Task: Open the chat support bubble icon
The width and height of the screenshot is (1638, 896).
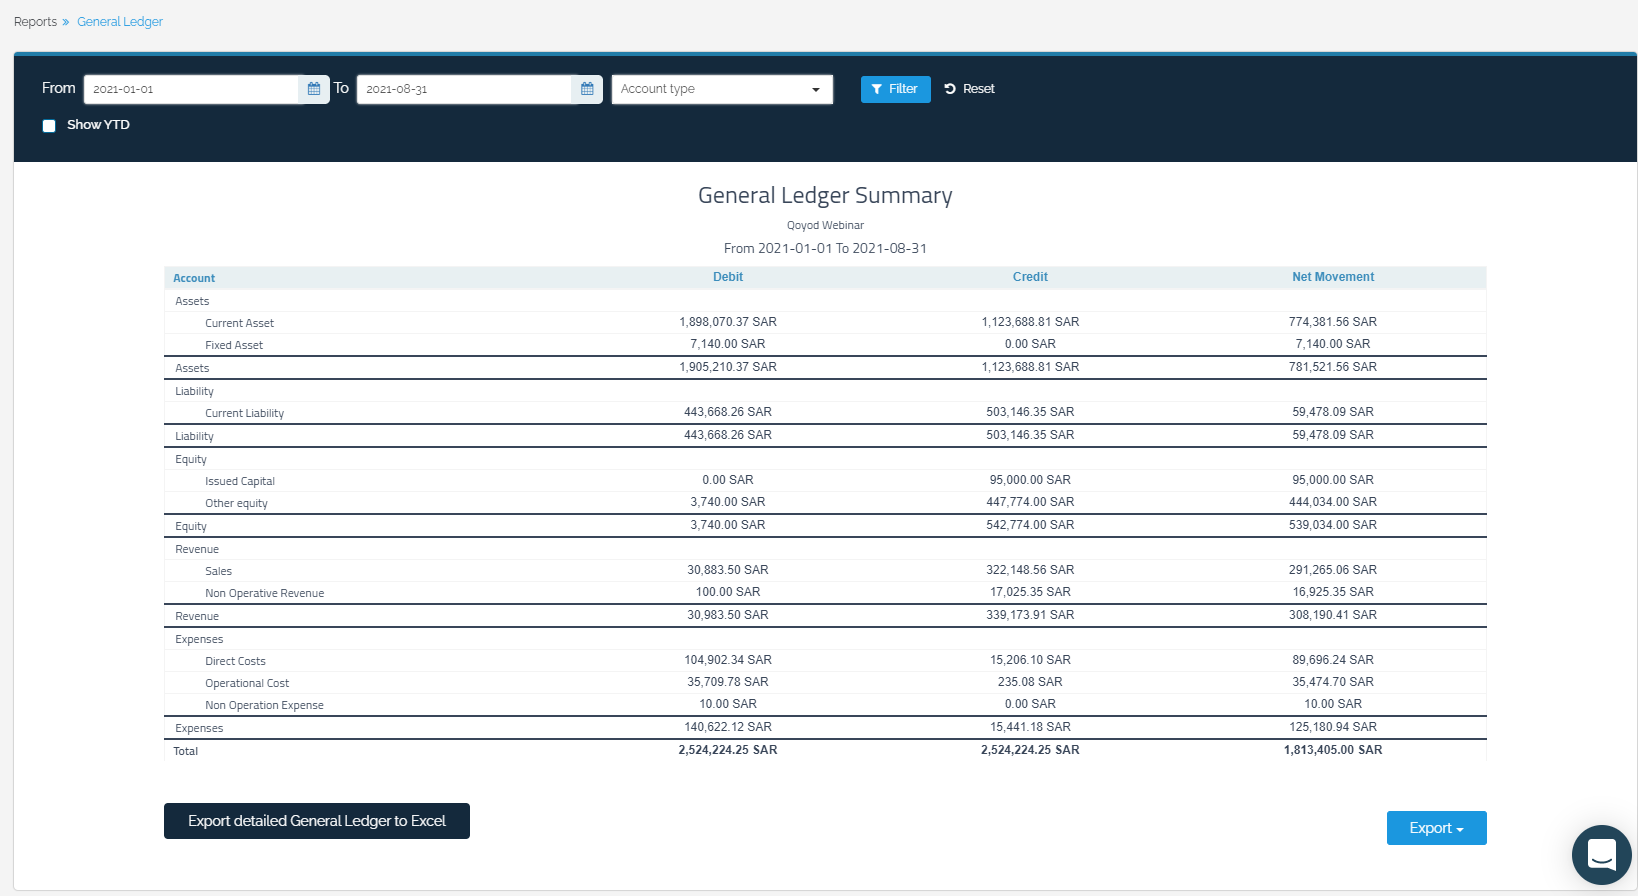Action: [1601, 854]
